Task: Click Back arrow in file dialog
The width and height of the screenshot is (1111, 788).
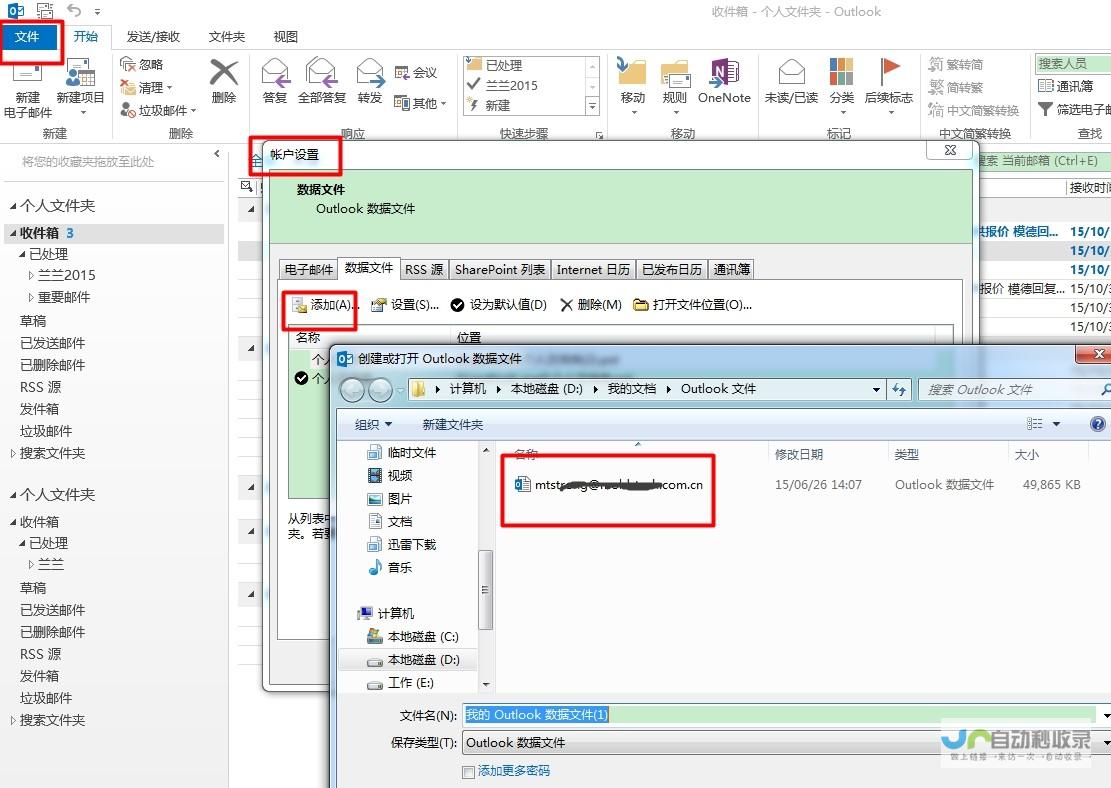Action: pyautogui.click(x=353, y=389)
